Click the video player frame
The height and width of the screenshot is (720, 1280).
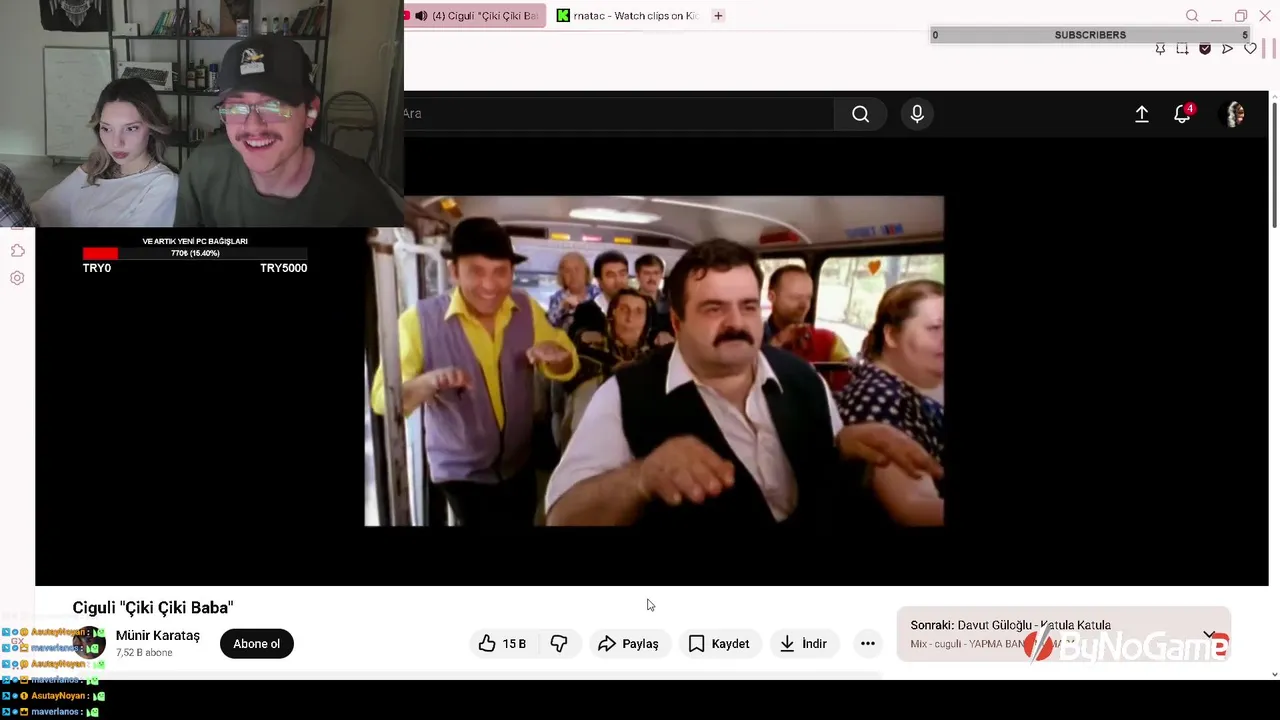(654, 361)
